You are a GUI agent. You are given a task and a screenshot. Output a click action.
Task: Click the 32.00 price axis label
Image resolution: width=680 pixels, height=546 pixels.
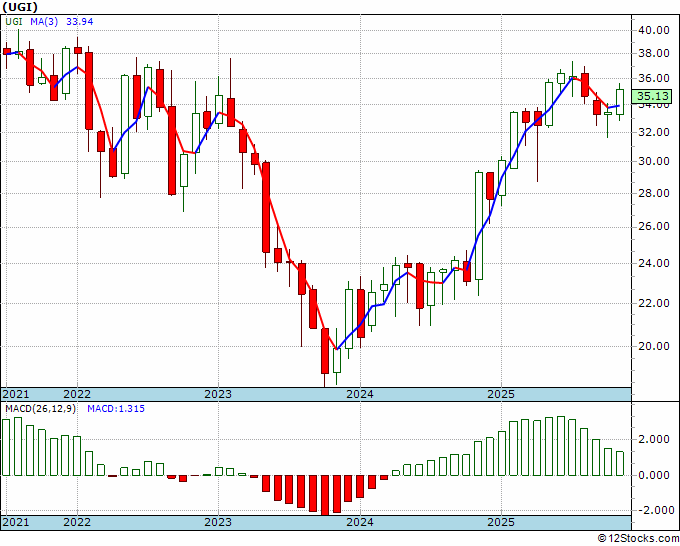[x=653, y=132]
